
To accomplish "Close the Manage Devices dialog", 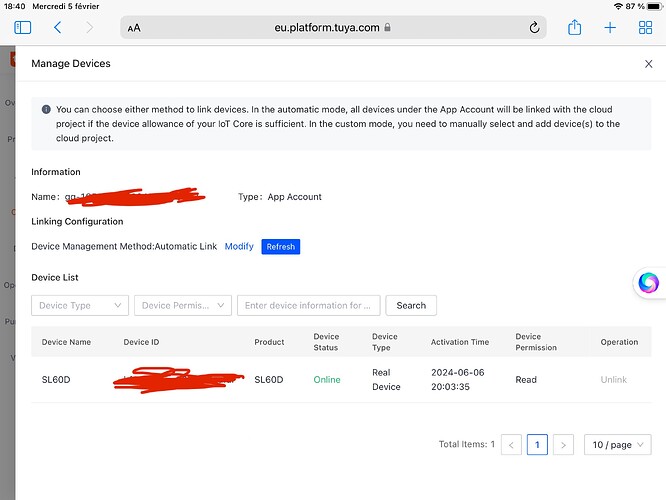I will [x=648, y=64].
